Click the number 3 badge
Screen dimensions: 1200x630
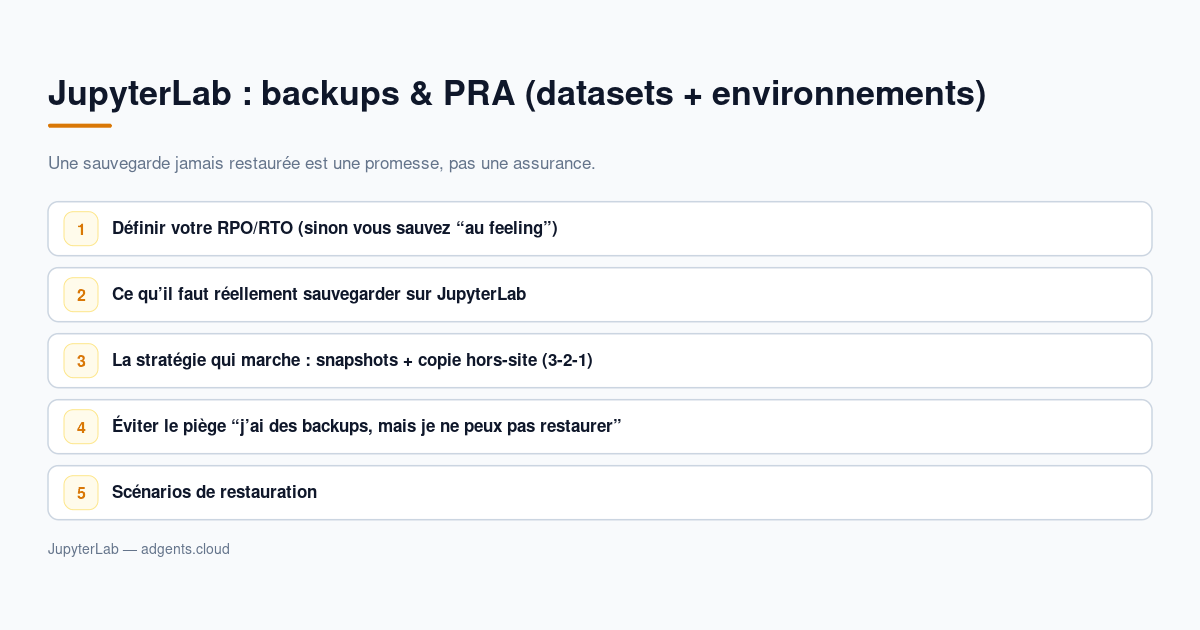(x=81, y=361)
